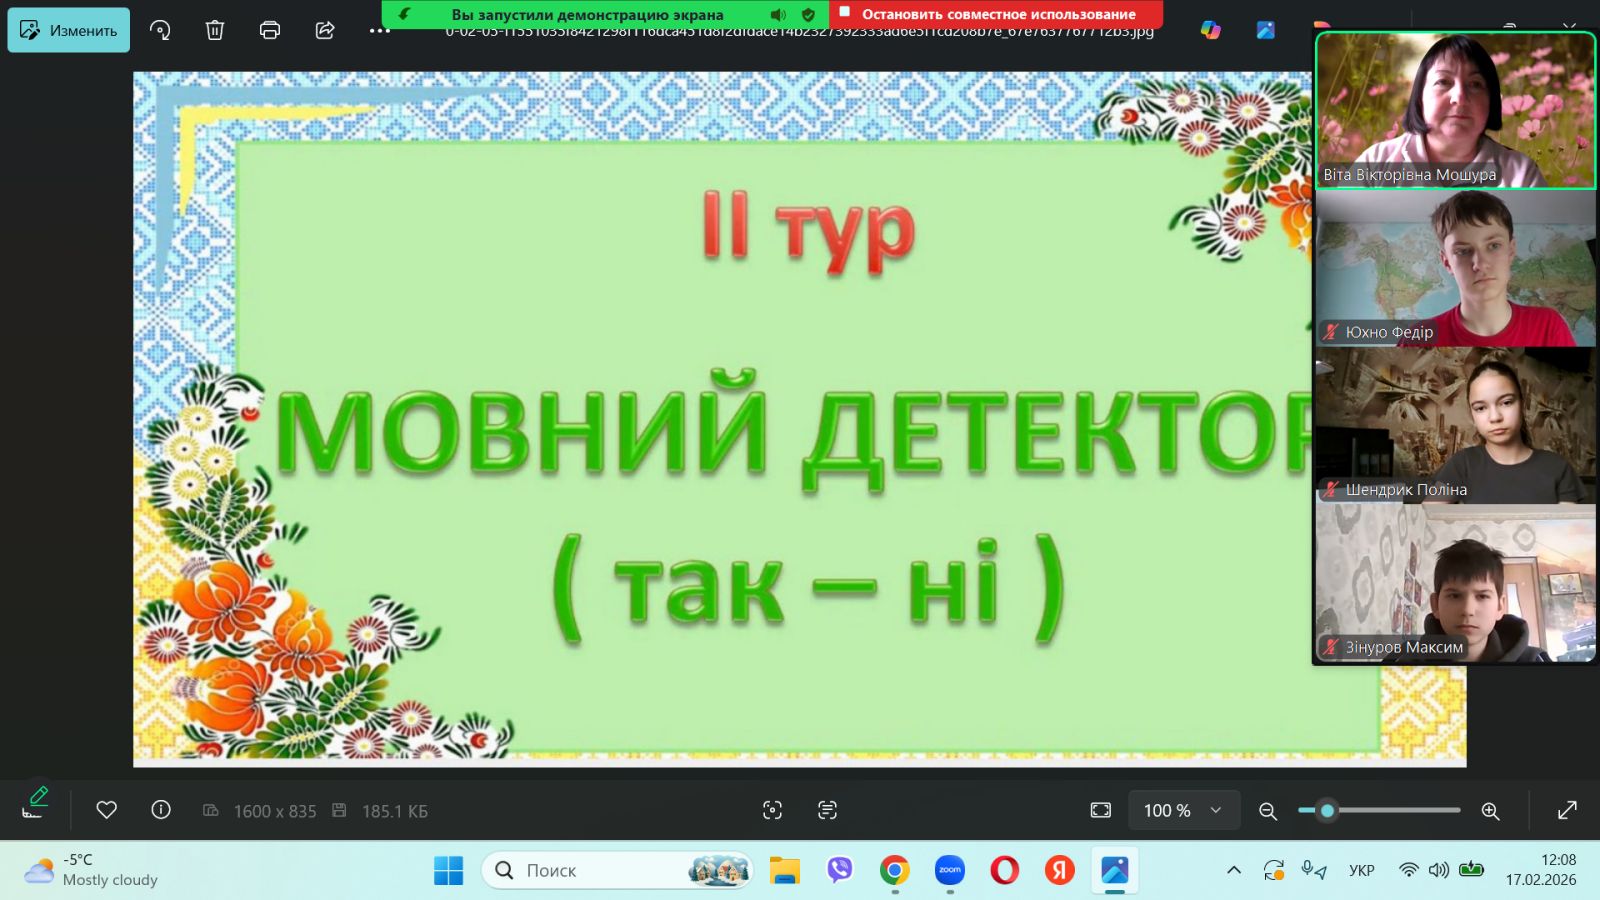Click the zoom out magnifier icon

[x=1268, y=811]
